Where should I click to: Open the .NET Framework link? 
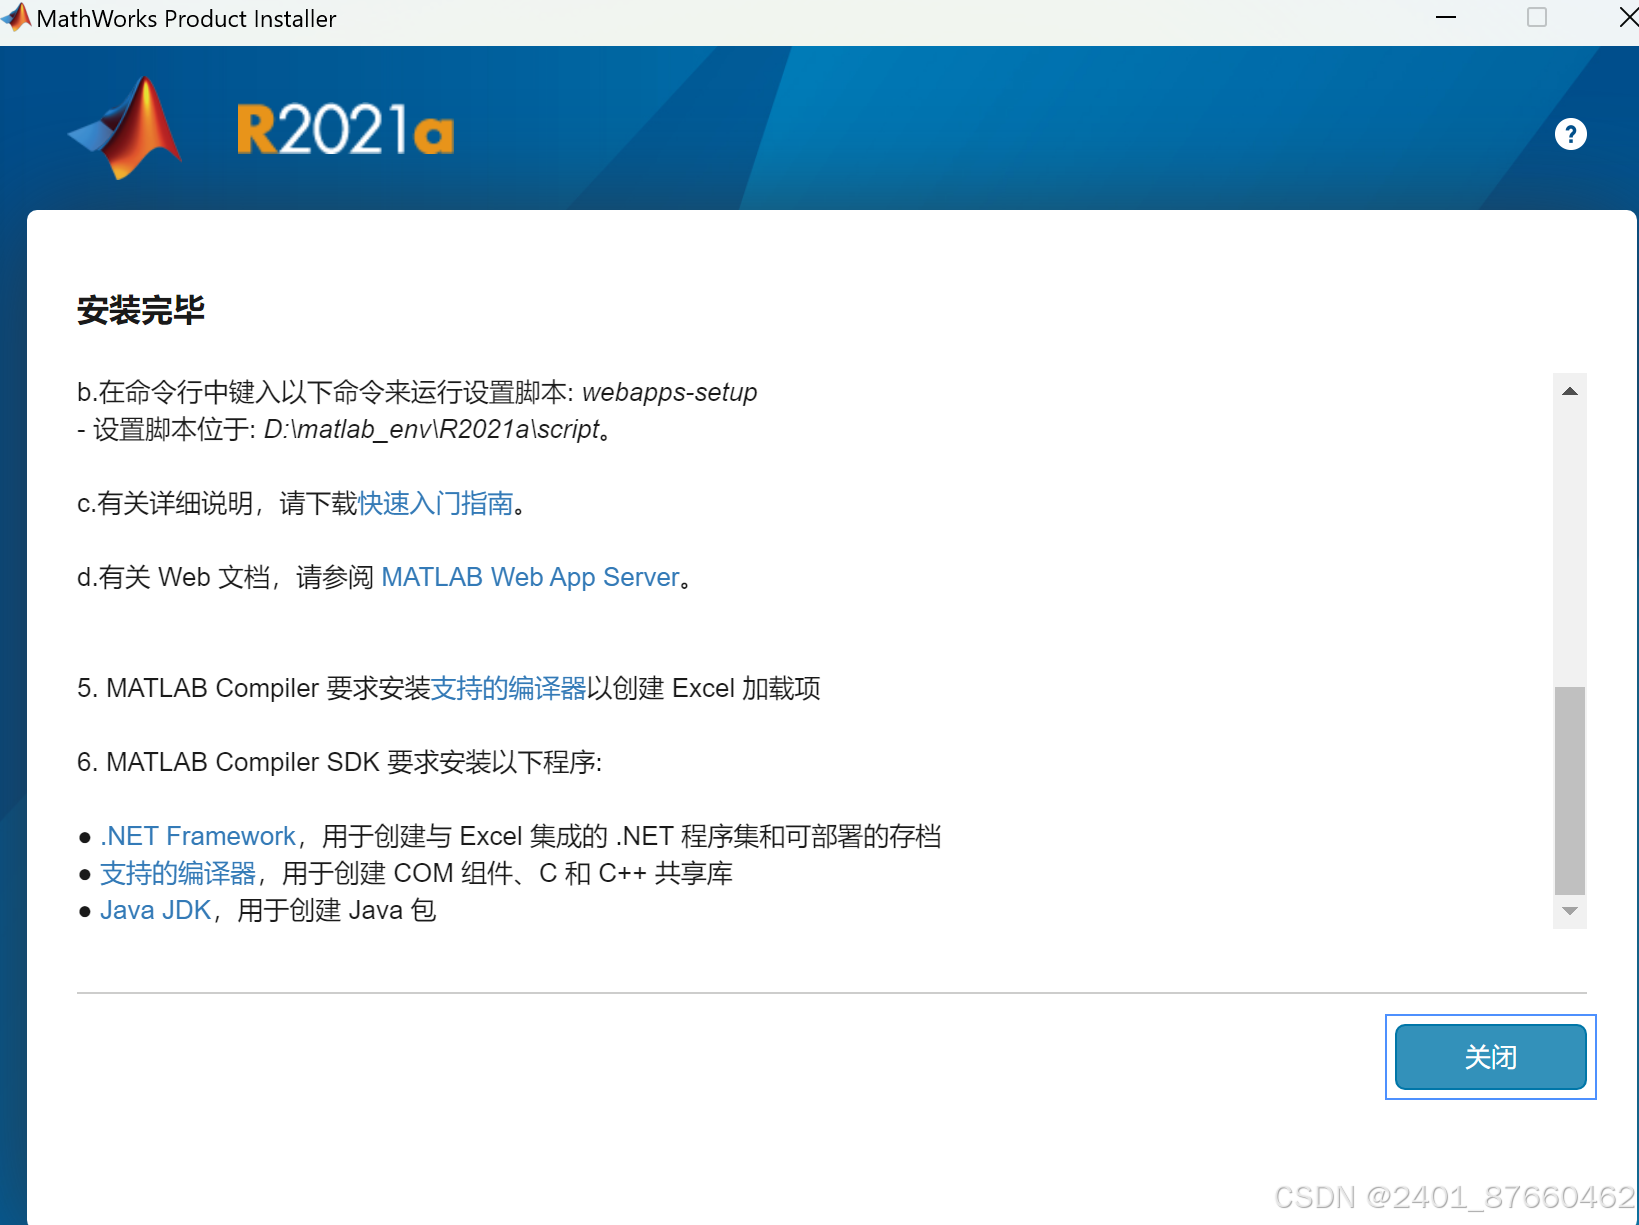[196, 836]
